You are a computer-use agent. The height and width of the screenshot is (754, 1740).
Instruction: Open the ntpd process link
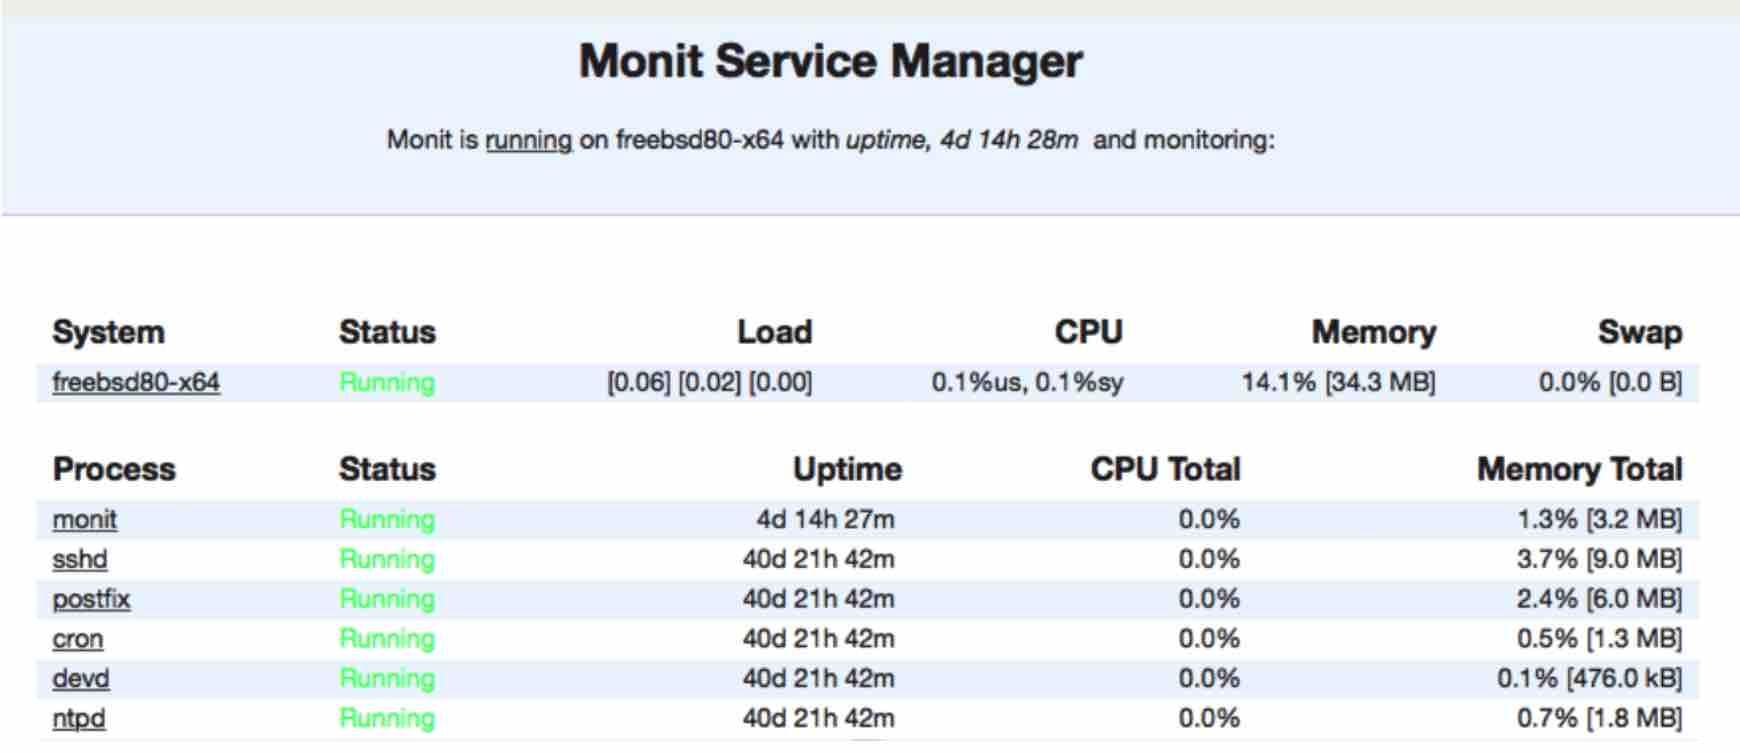(x=78, y=718)
